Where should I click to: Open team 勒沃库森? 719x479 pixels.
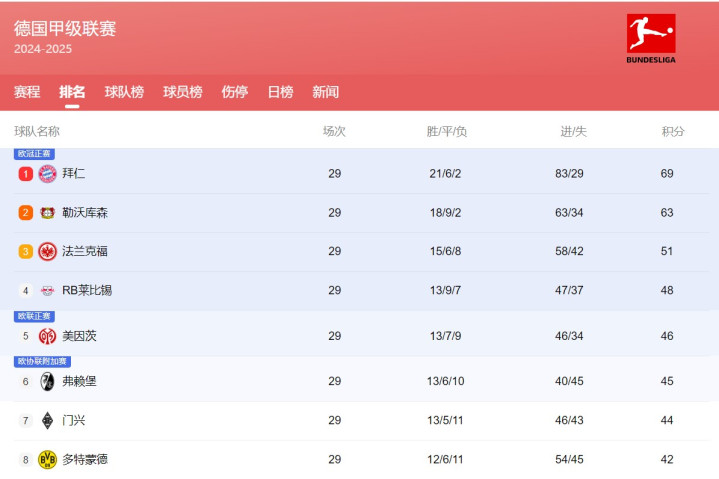pyautogui.click(x=85, y=213)
